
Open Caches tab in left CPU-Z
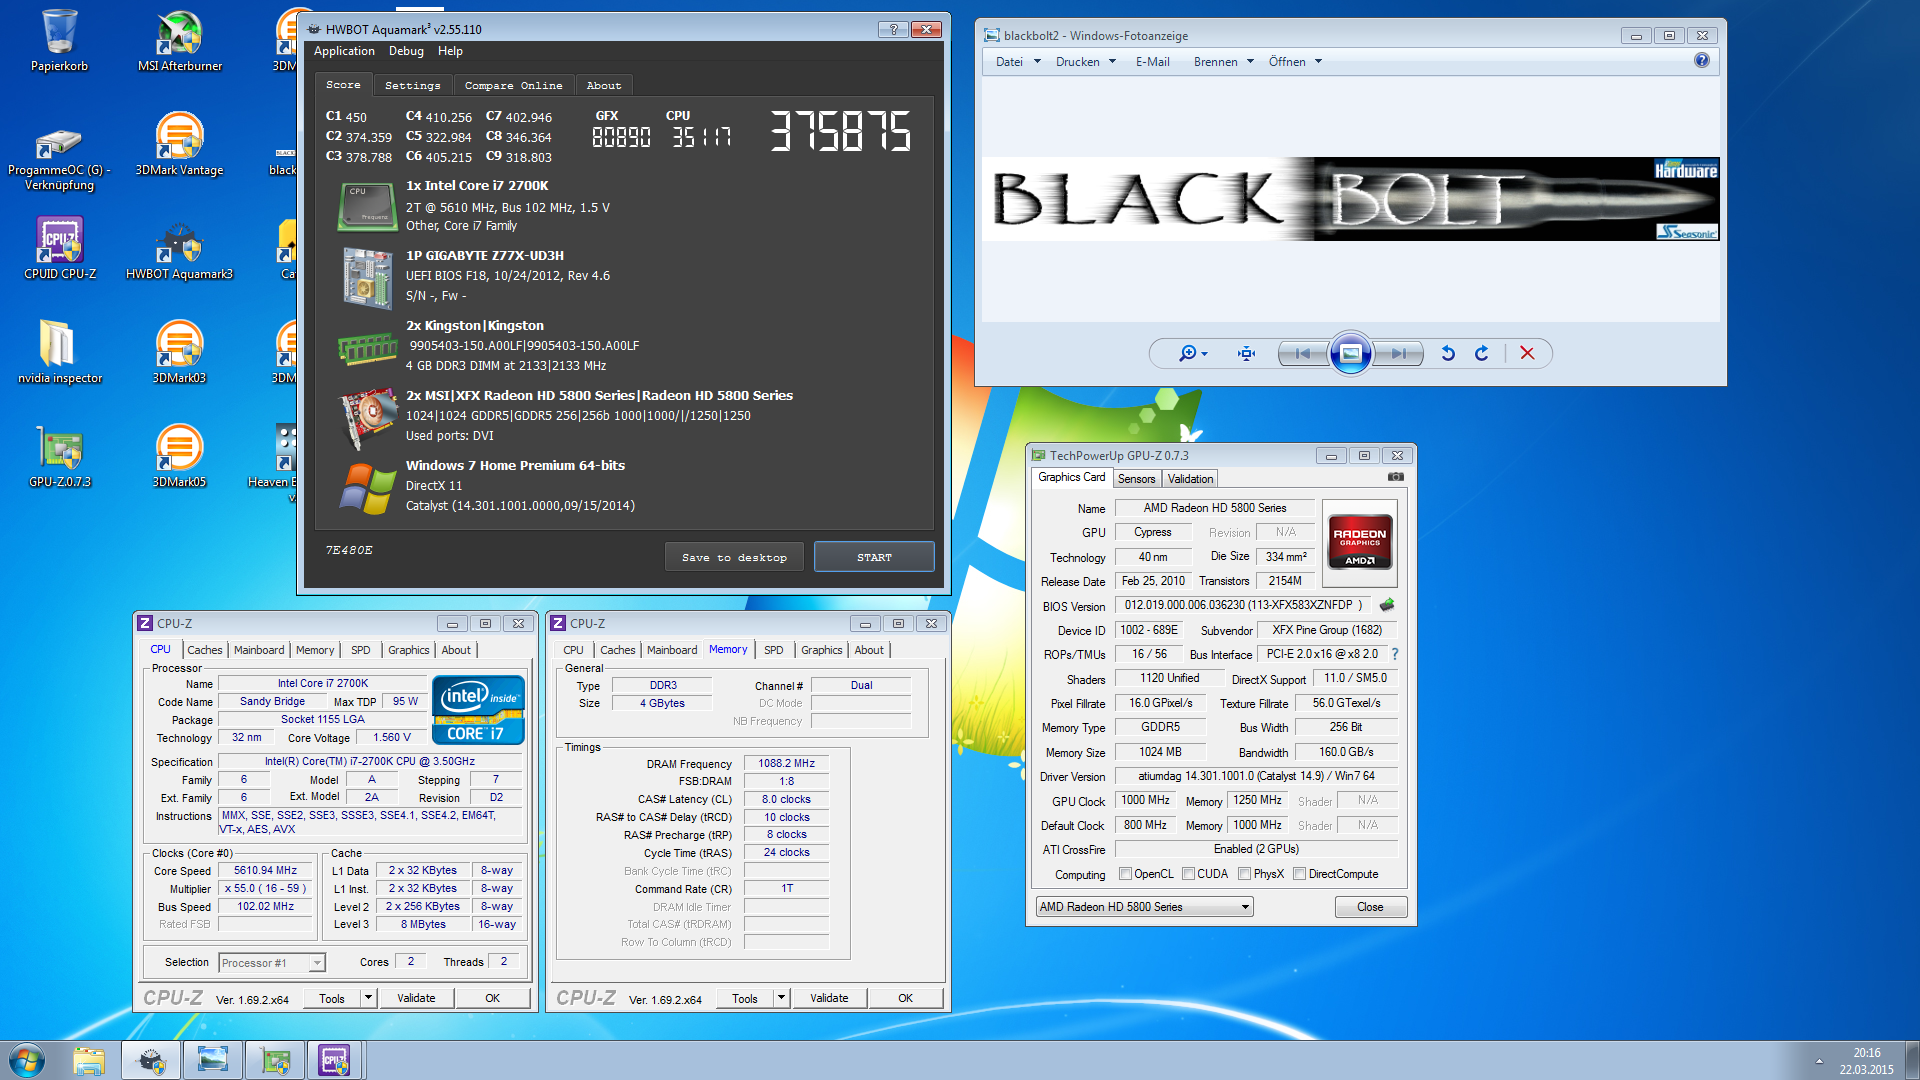pos(204,650)
